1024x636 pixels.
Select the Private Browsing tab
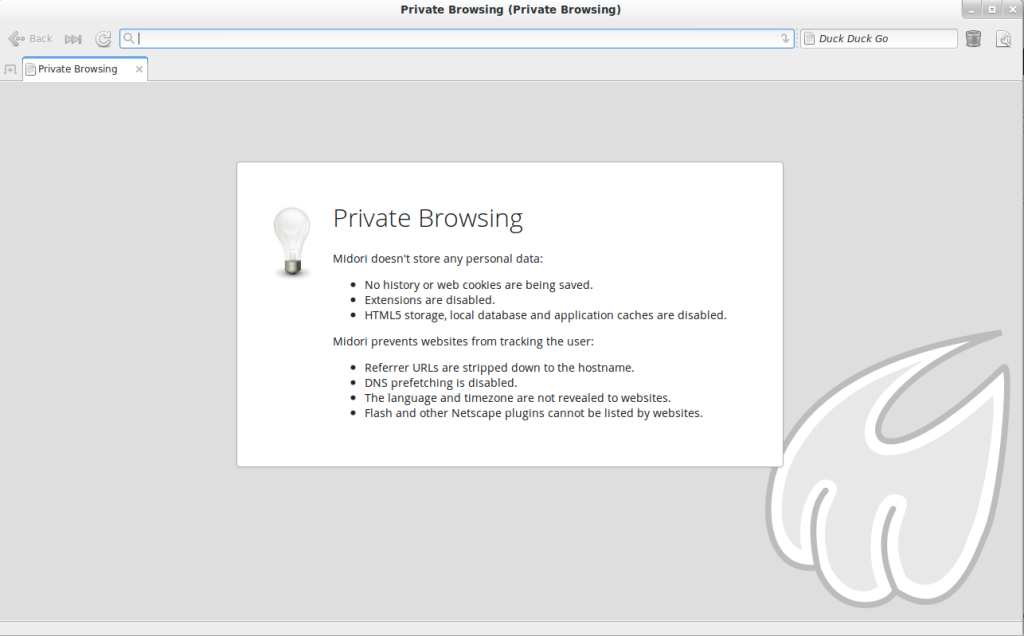[x=85, y=69]
